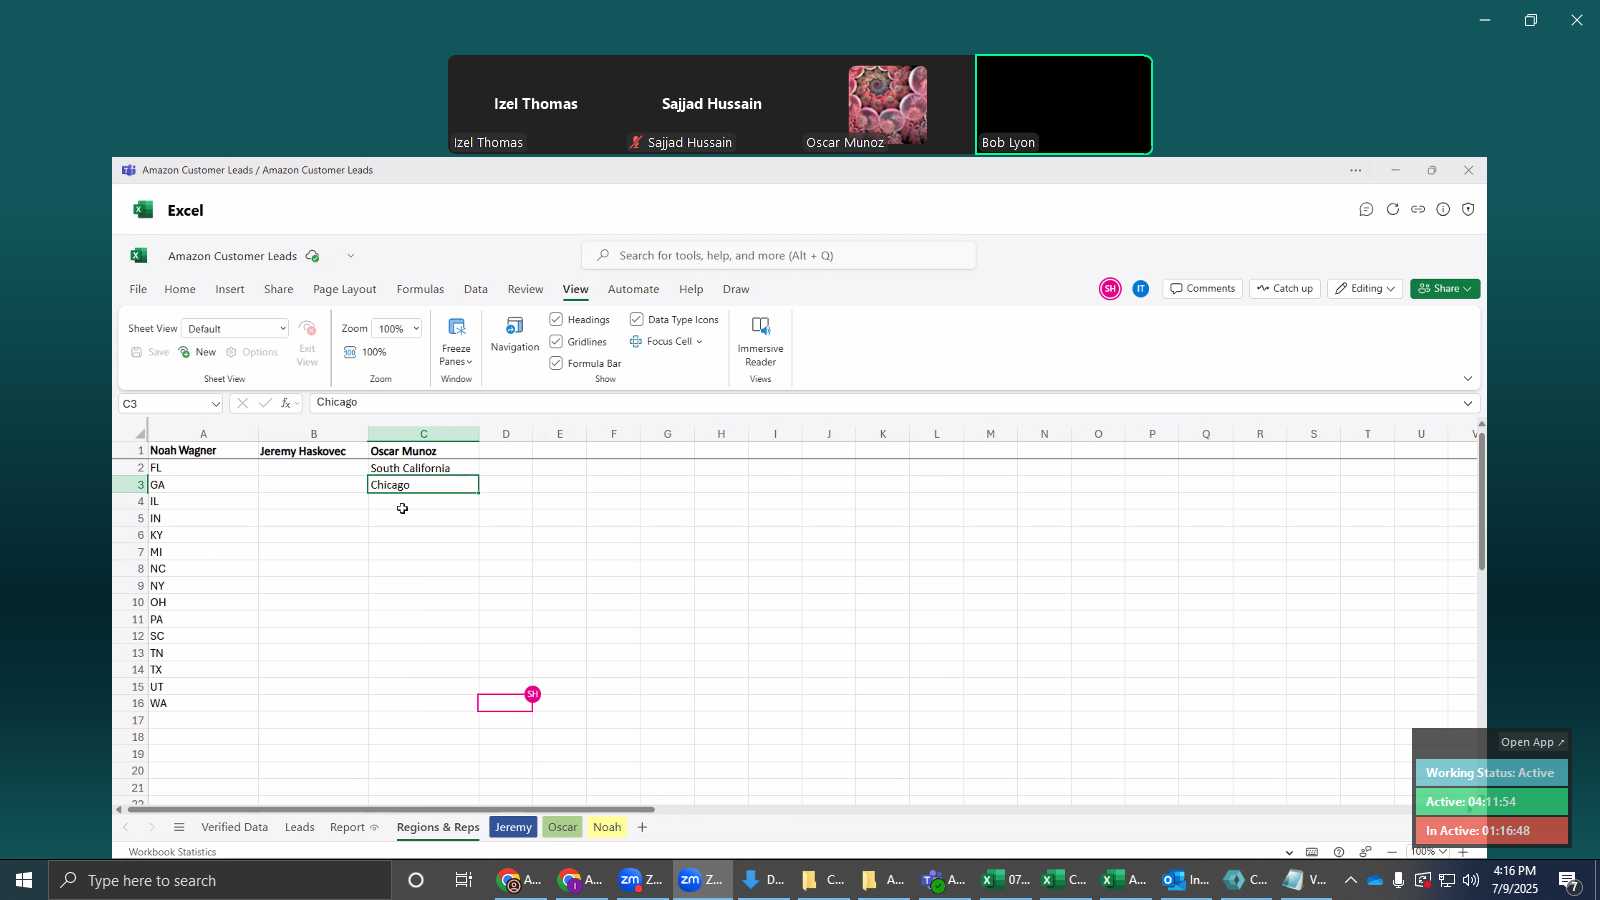Switch to the Data ribbon tab
Screen dimensions: 1600x900
(x=476, y=289)
